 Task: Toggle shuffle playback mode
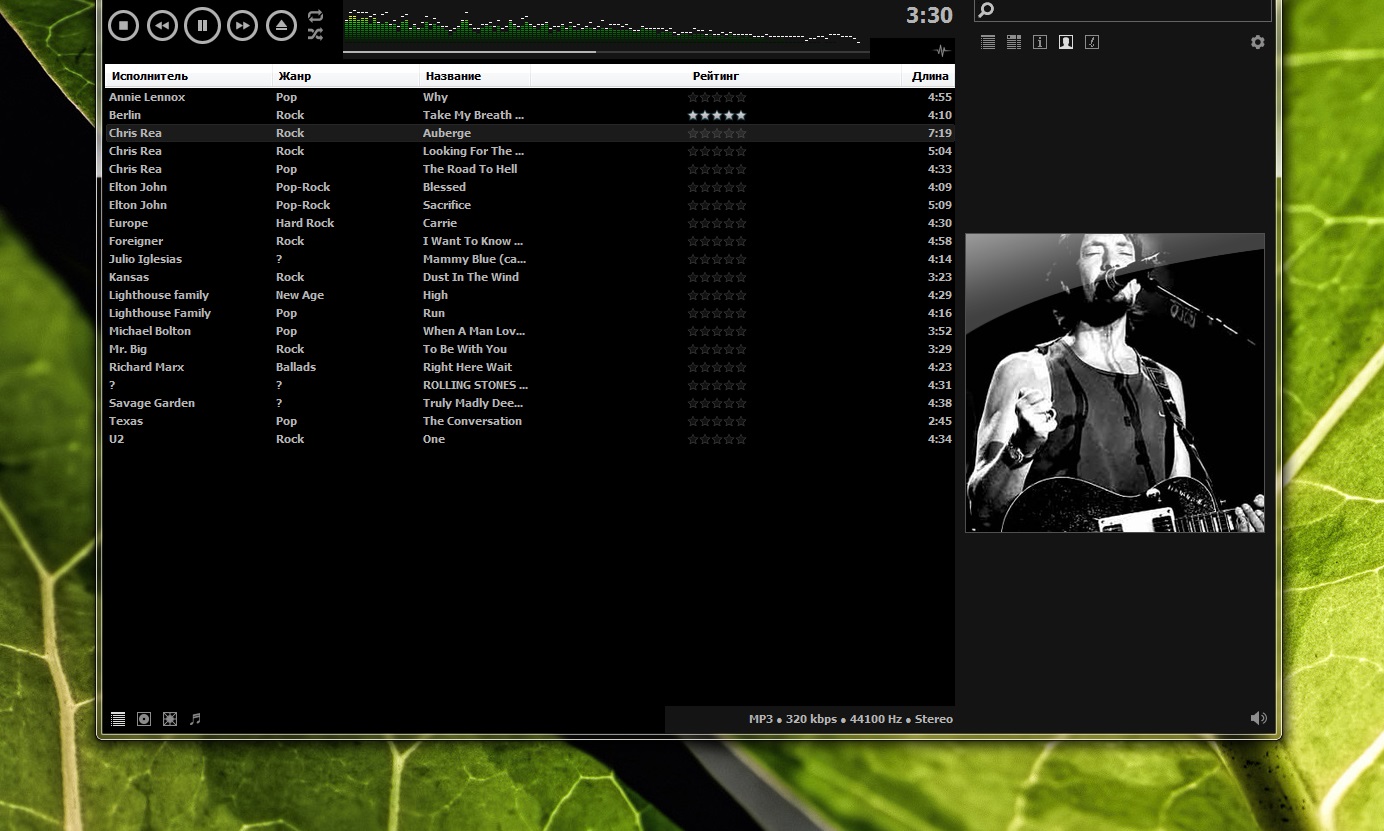tap(316, 34)
